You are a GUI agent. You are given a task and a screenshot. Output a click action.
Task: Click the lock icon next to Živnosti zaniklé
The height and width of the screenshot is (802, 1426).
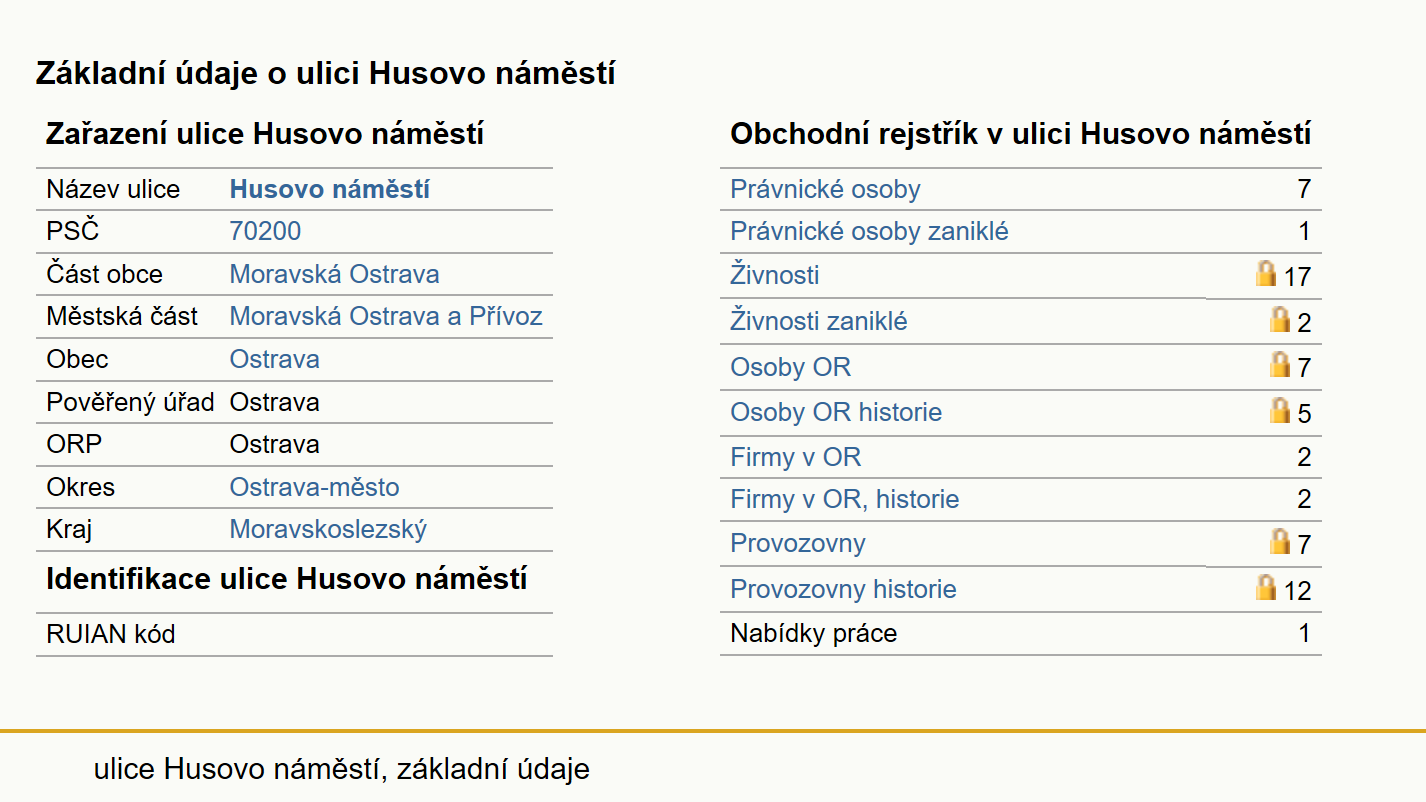(1280, 319)
